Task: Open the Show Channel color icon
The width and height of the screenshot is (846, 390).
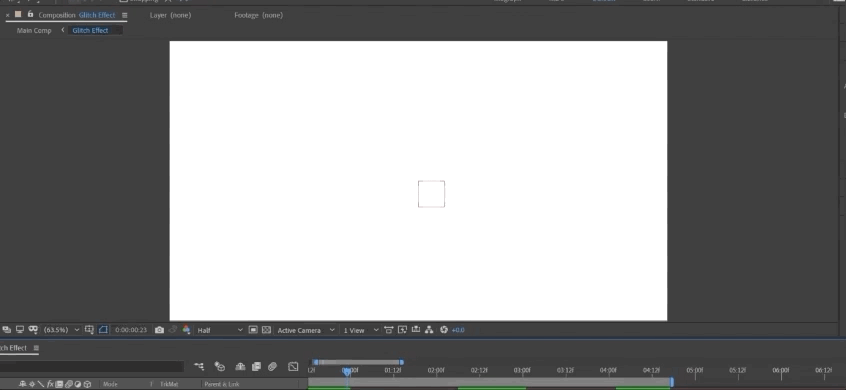Action: pos(186,330)
